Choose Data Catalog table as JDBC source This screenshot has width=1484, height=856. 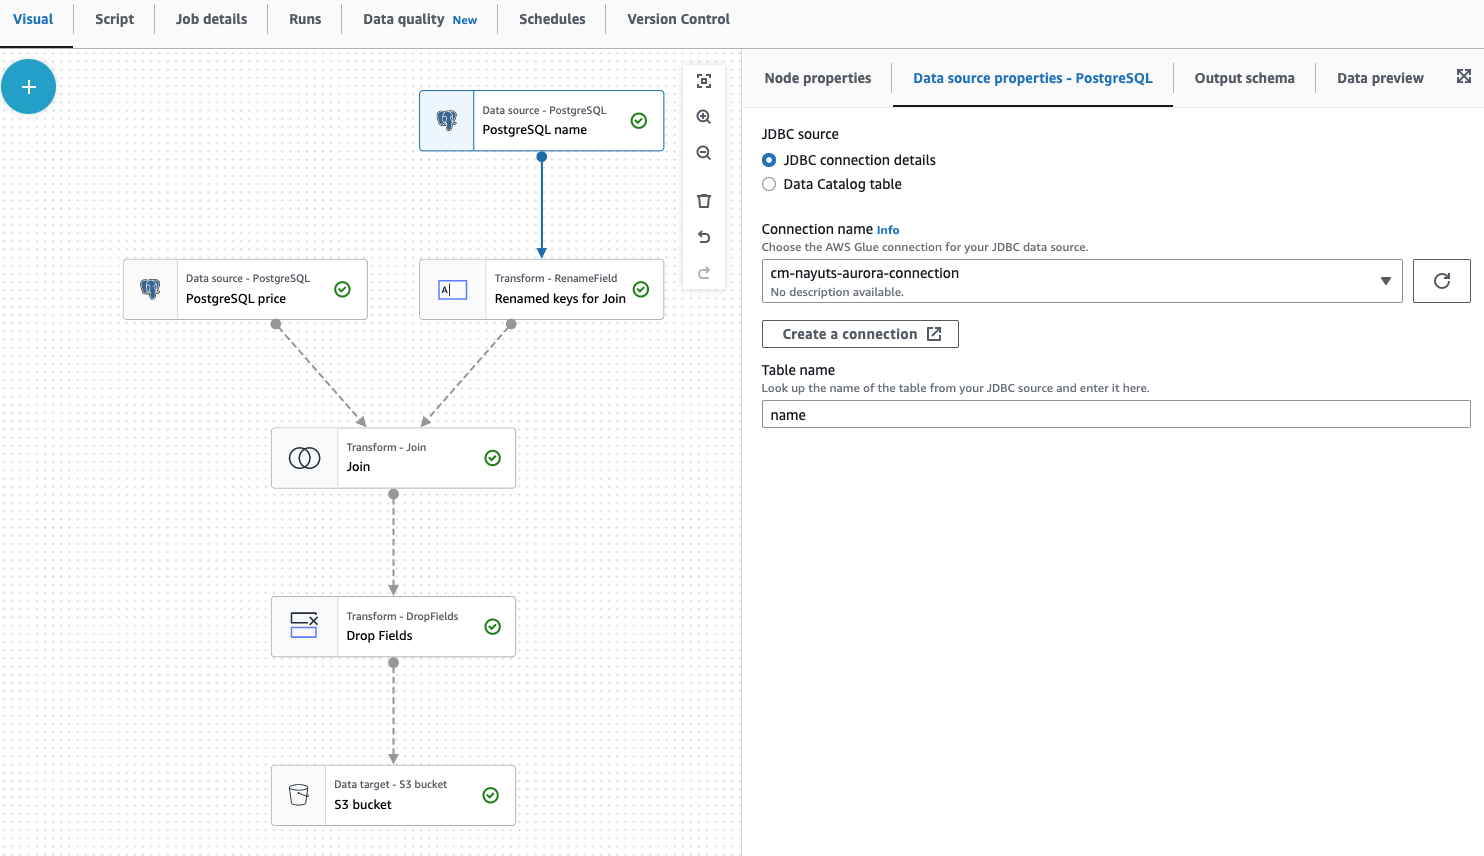pyautogui.click(x=769, y=184)
